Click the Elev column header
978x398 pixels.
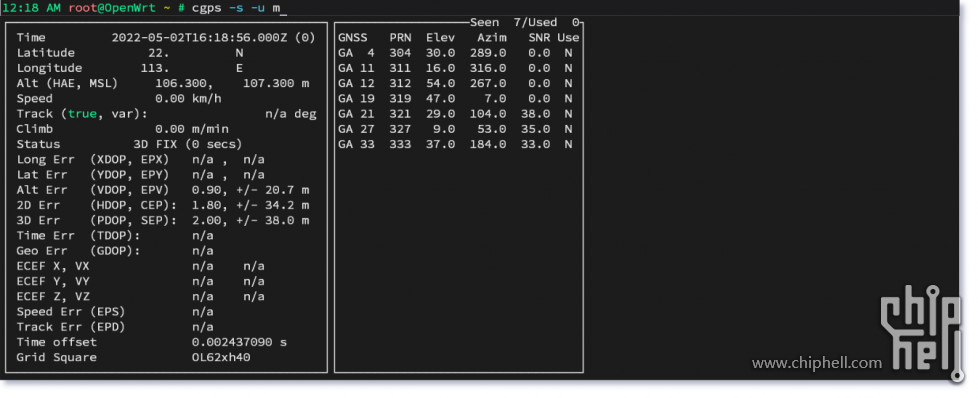point(440,37)
